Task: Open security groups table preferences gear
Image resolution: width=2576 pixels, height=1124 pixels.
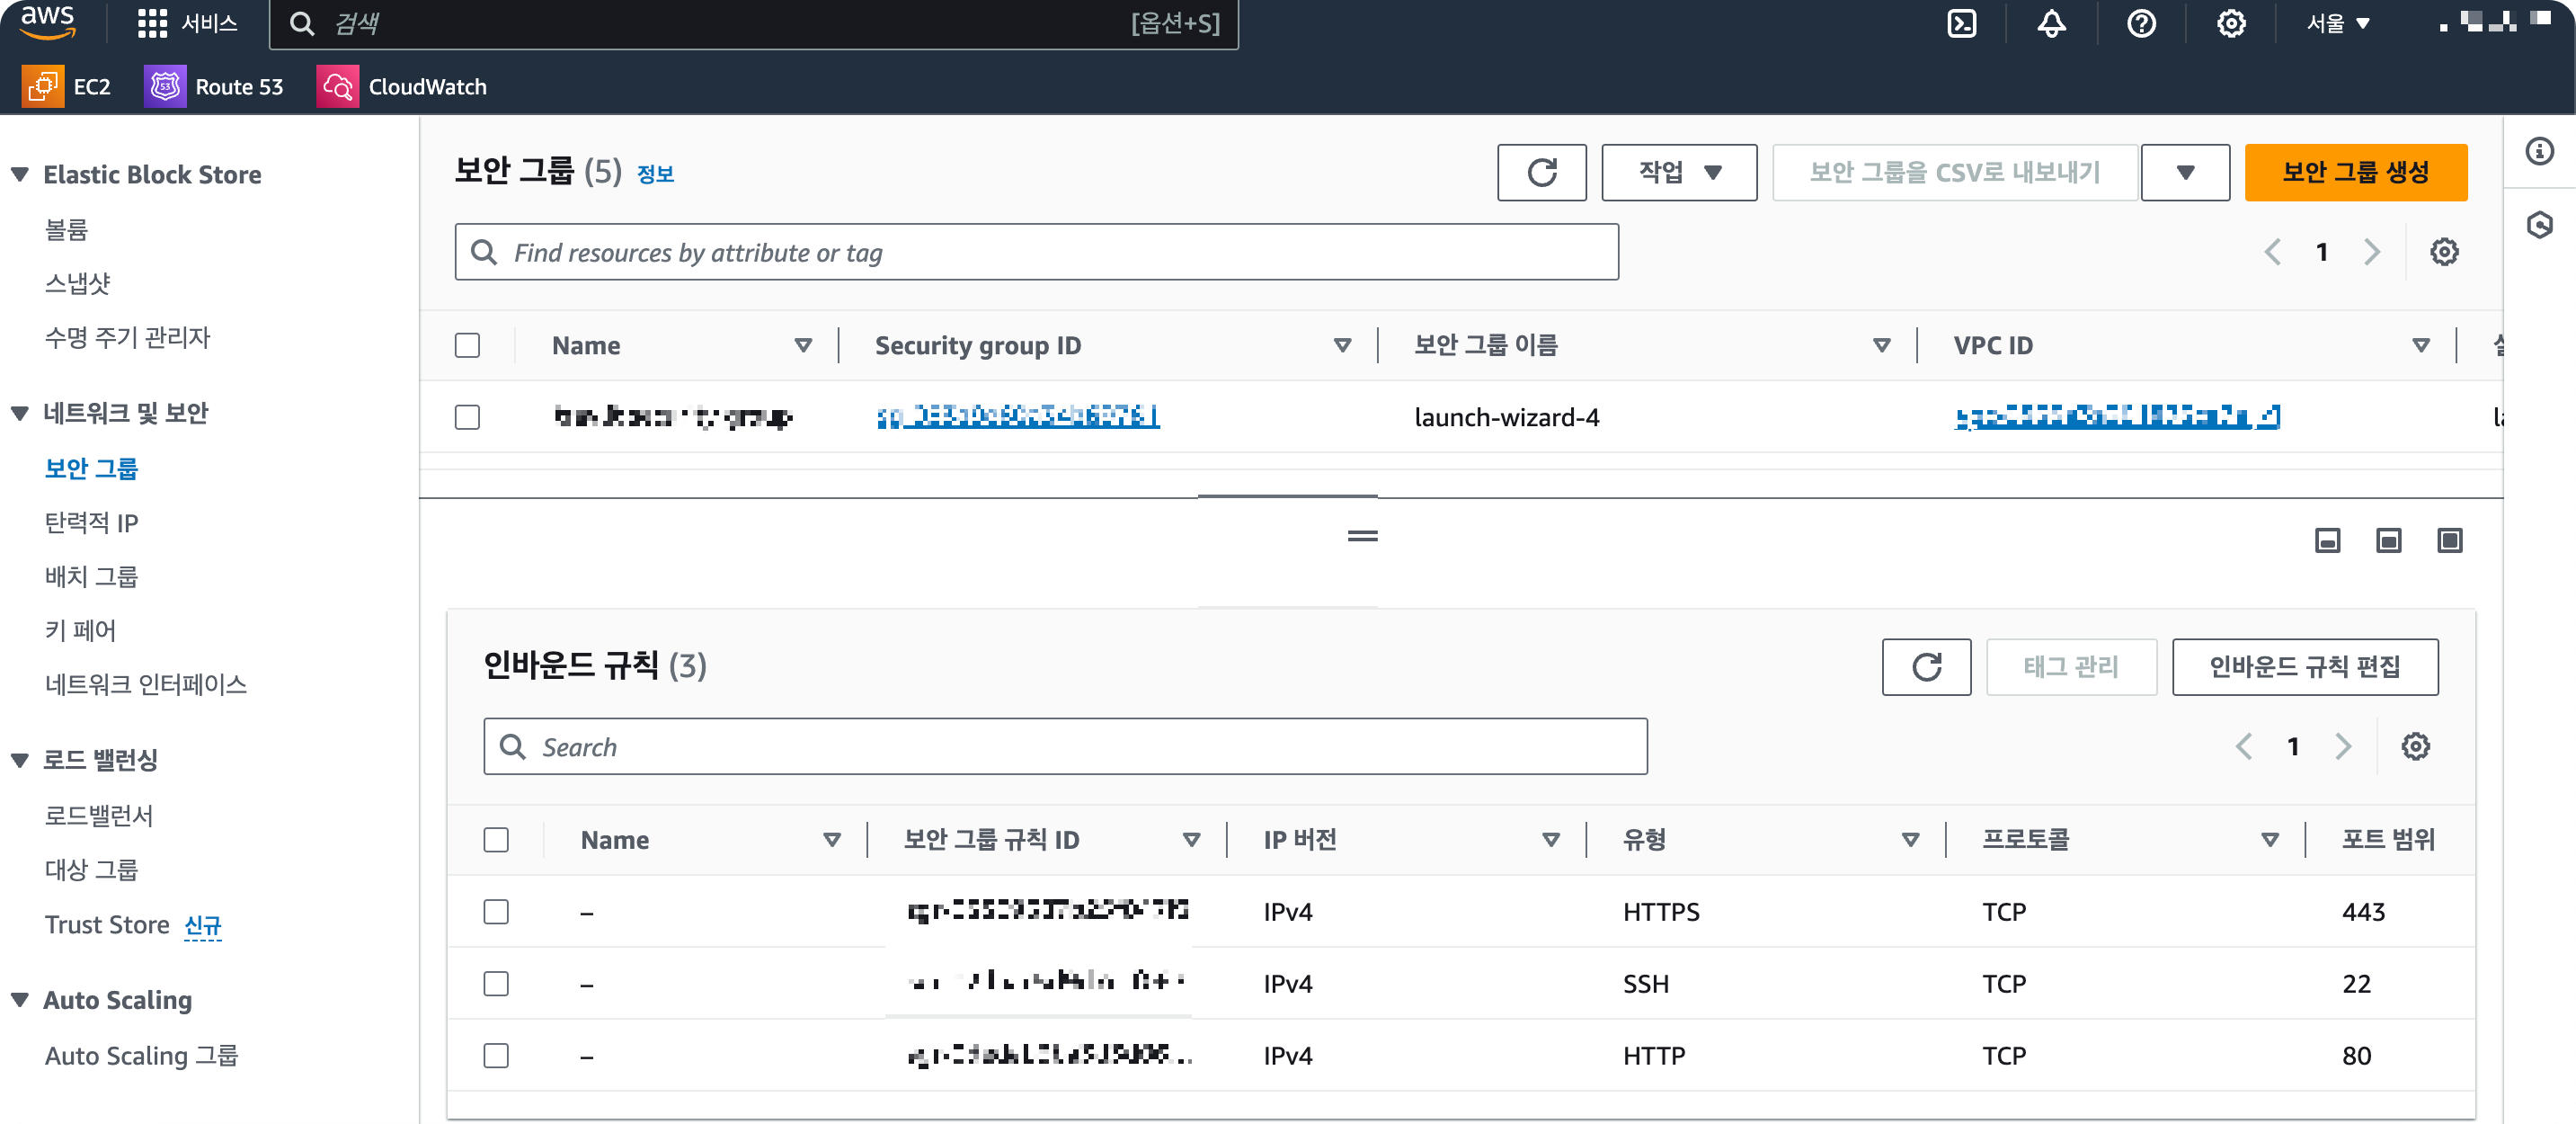Action: click(2444, 252)
